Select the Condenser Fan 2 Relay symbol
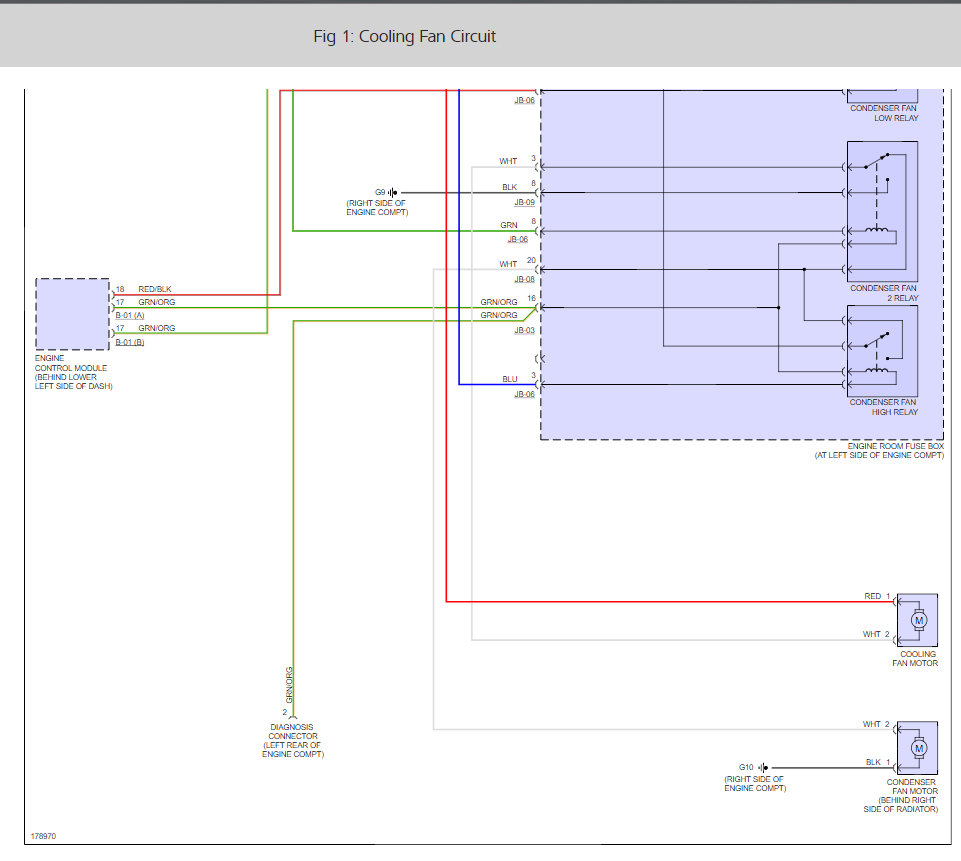Image resolution: width=961 pixels, height=861 pixels. (882, 210)
